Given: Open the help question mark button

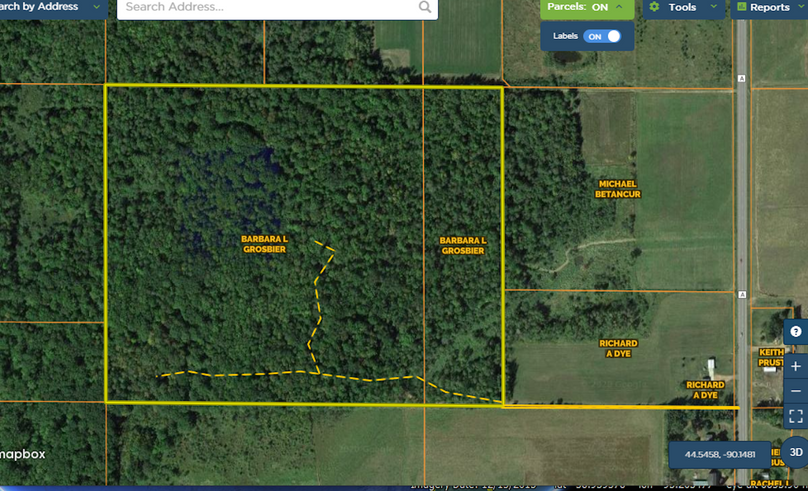Looking at the screenshot, I should pos(796,331).
